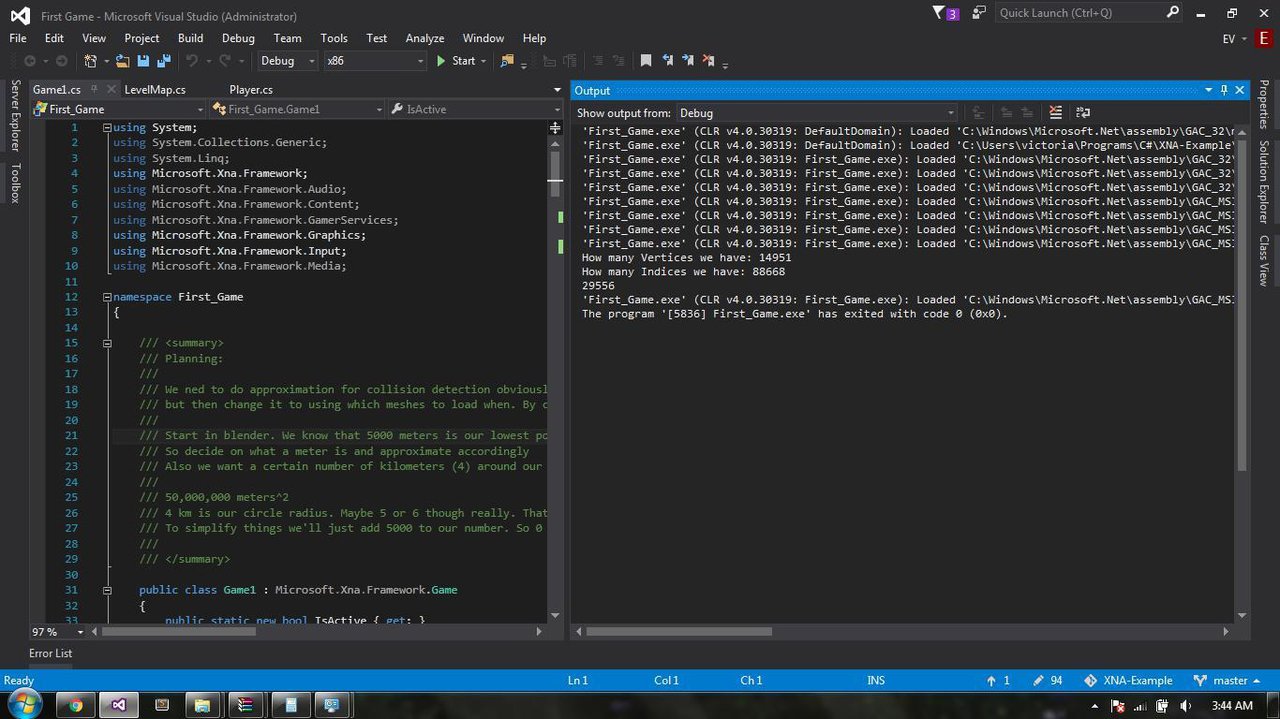
Task: Click the Find in Files toolbar icon
Action: coord(508,61)
